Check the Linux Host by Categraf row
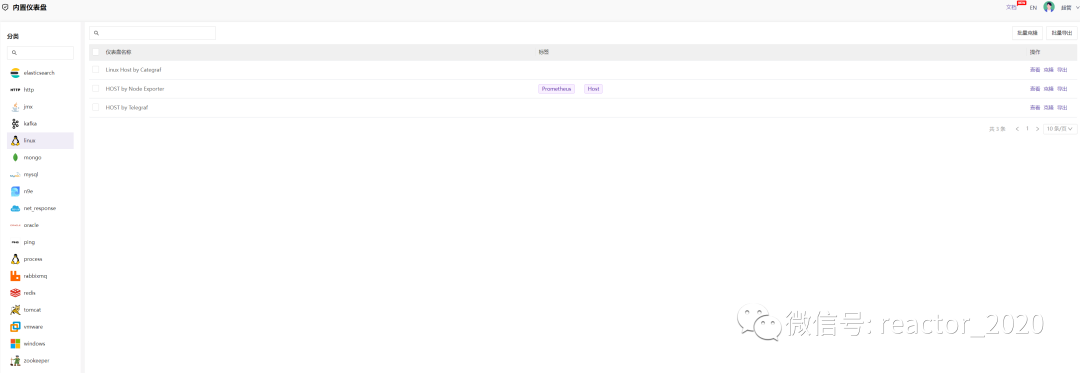The height and width of the screenshot is (373, 1080). [x=96, y=70]
